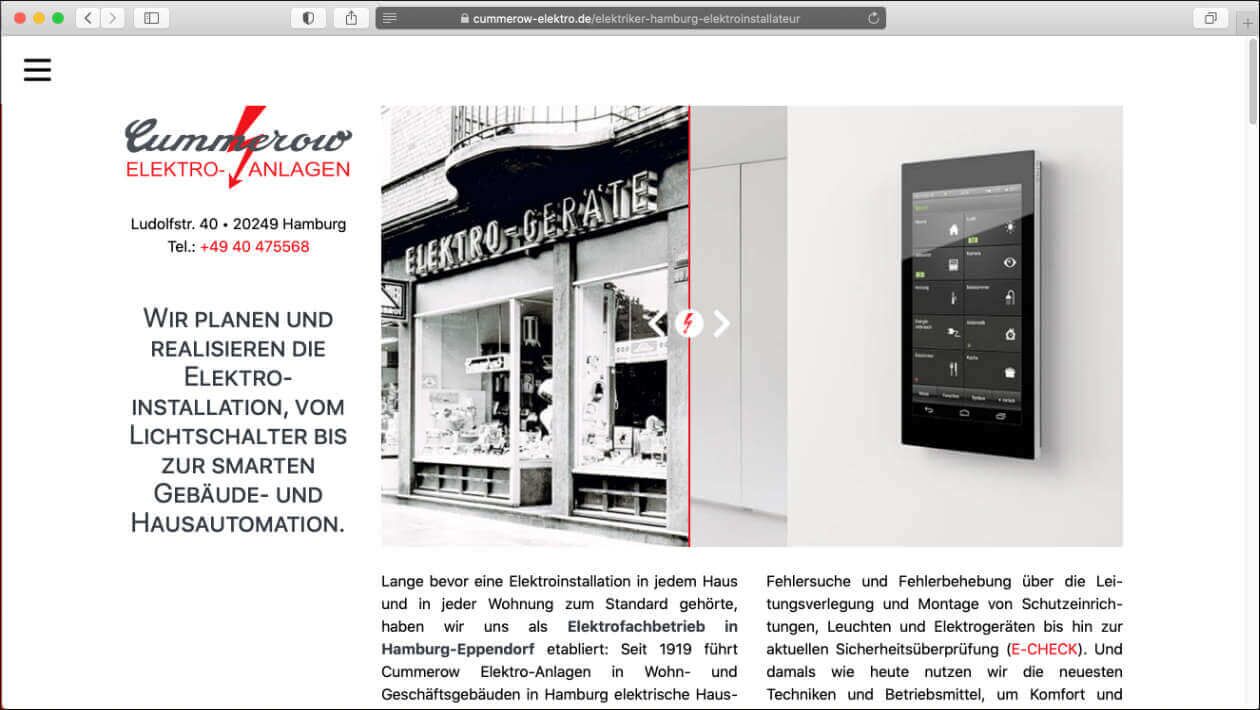Open the hamburger navigation menu
This screenshot has width=1260, height=710.
pyautogui.click(x=37, y=69)
